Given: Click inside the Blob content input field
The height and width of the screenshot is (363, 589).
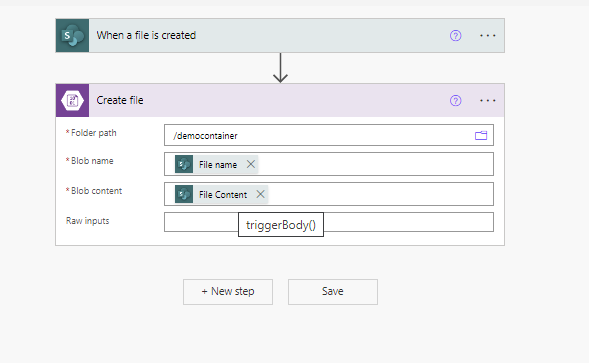Looking at the screenshot, I should 329,194.
